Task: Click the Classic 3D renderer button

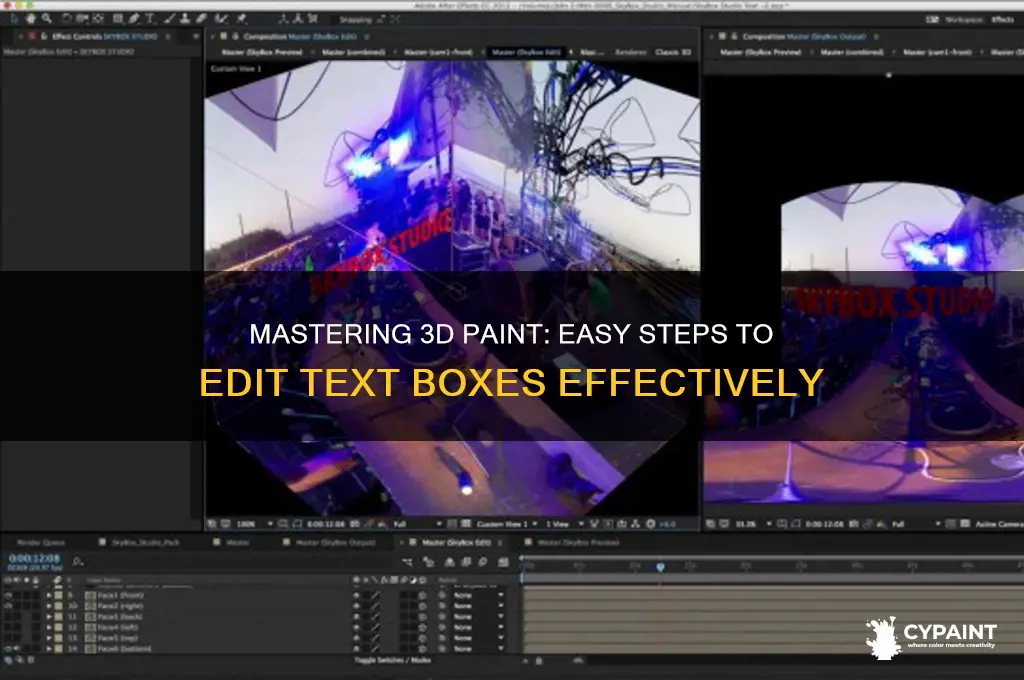Action: tap(673, 52)
